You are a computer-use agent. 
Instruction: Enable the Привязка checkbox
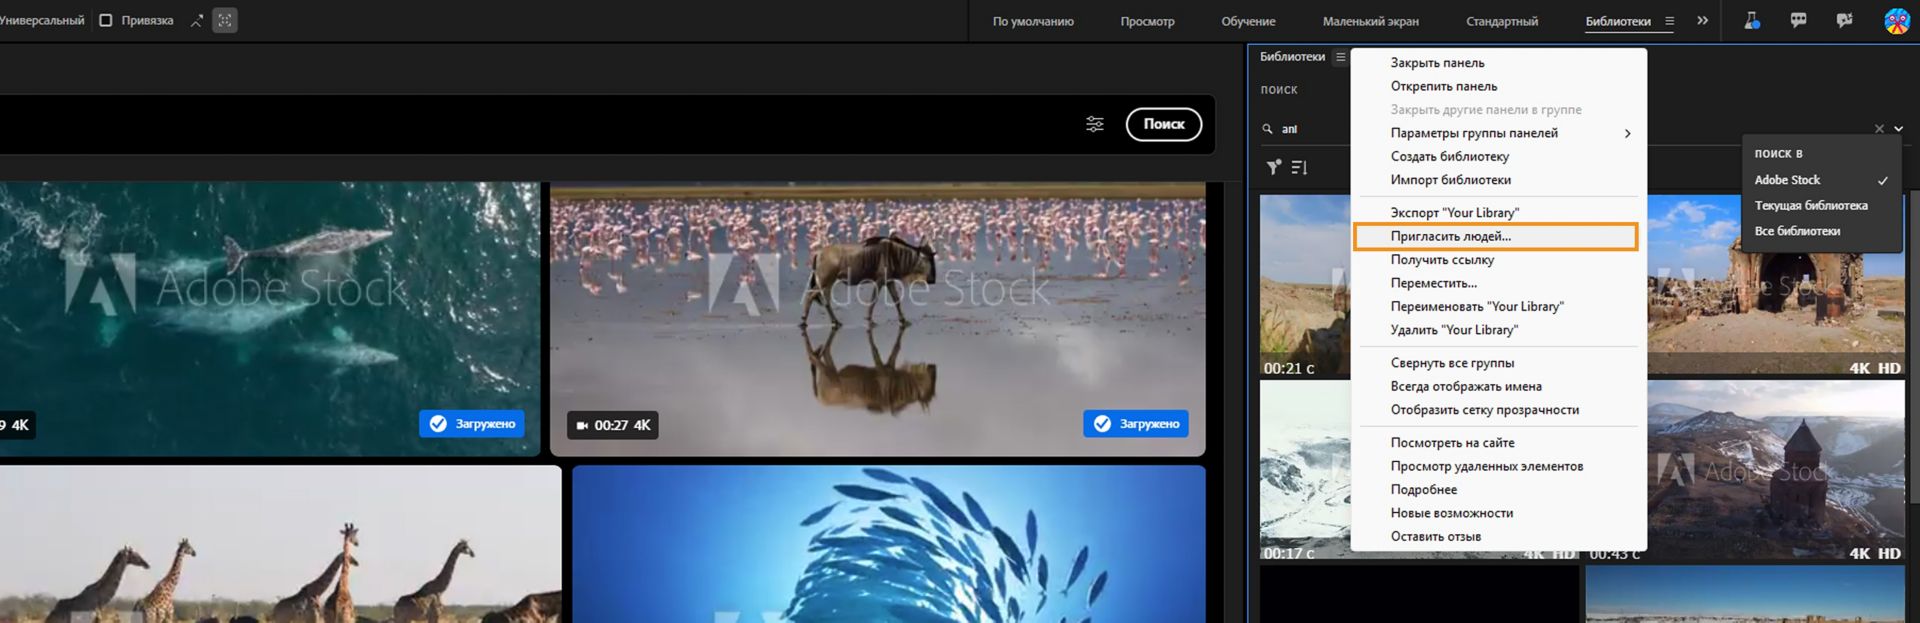pos(106,20)
